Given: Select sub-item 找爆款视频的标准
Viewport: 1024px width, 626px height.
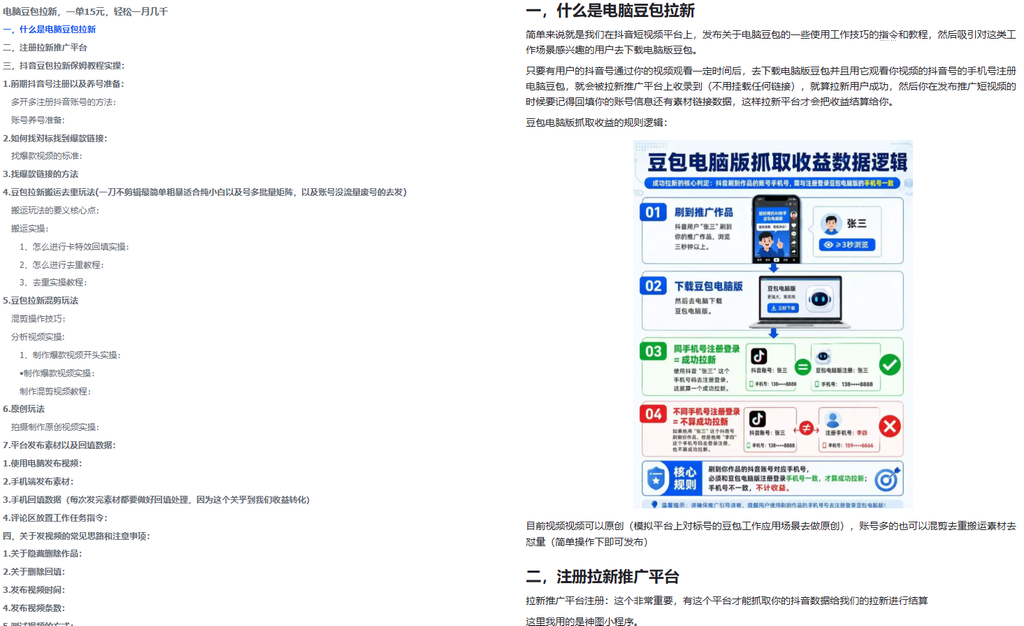Looking at the screenshot, I should tap(46, 156).
